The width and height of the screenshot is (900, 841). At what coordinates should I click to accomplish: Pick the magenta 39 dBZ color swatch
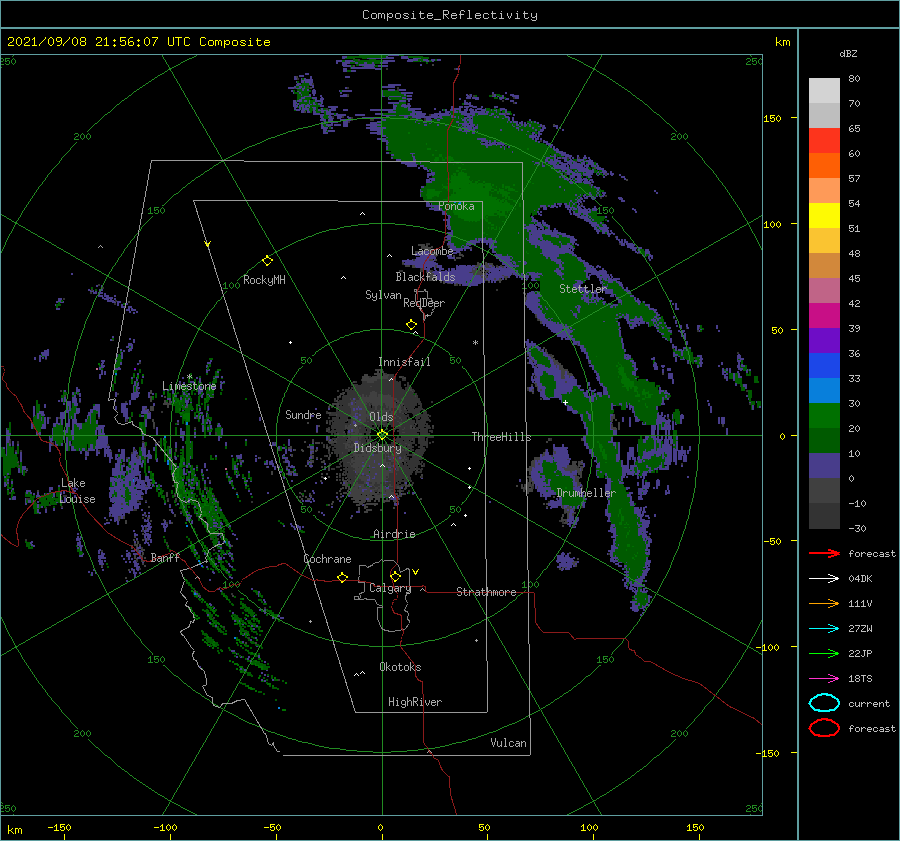point(824,316)
